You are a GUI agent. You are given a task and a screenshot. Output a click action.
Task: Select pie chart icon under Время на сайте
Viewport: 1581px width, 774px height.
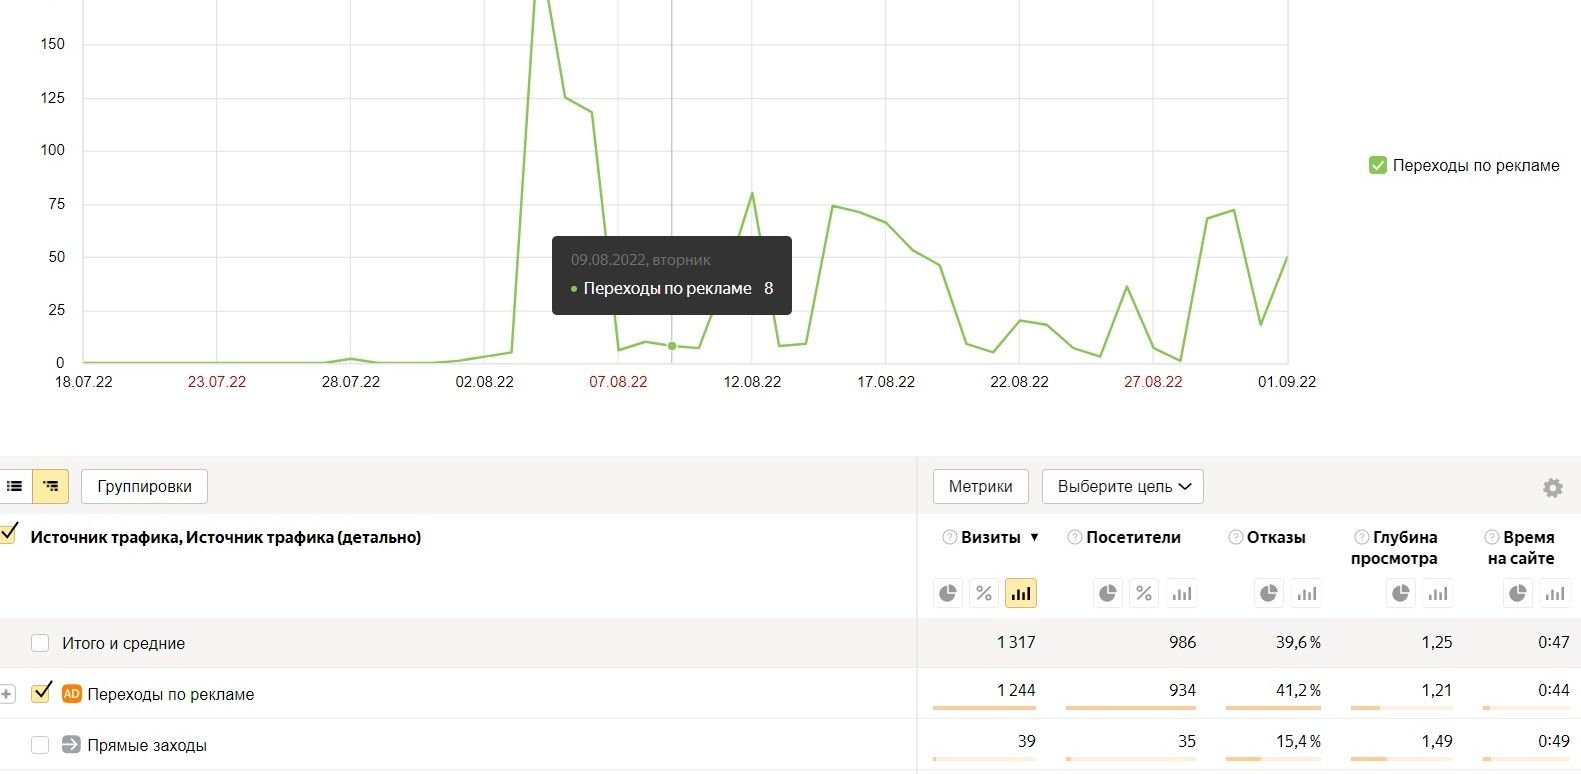pos(1518,593)
